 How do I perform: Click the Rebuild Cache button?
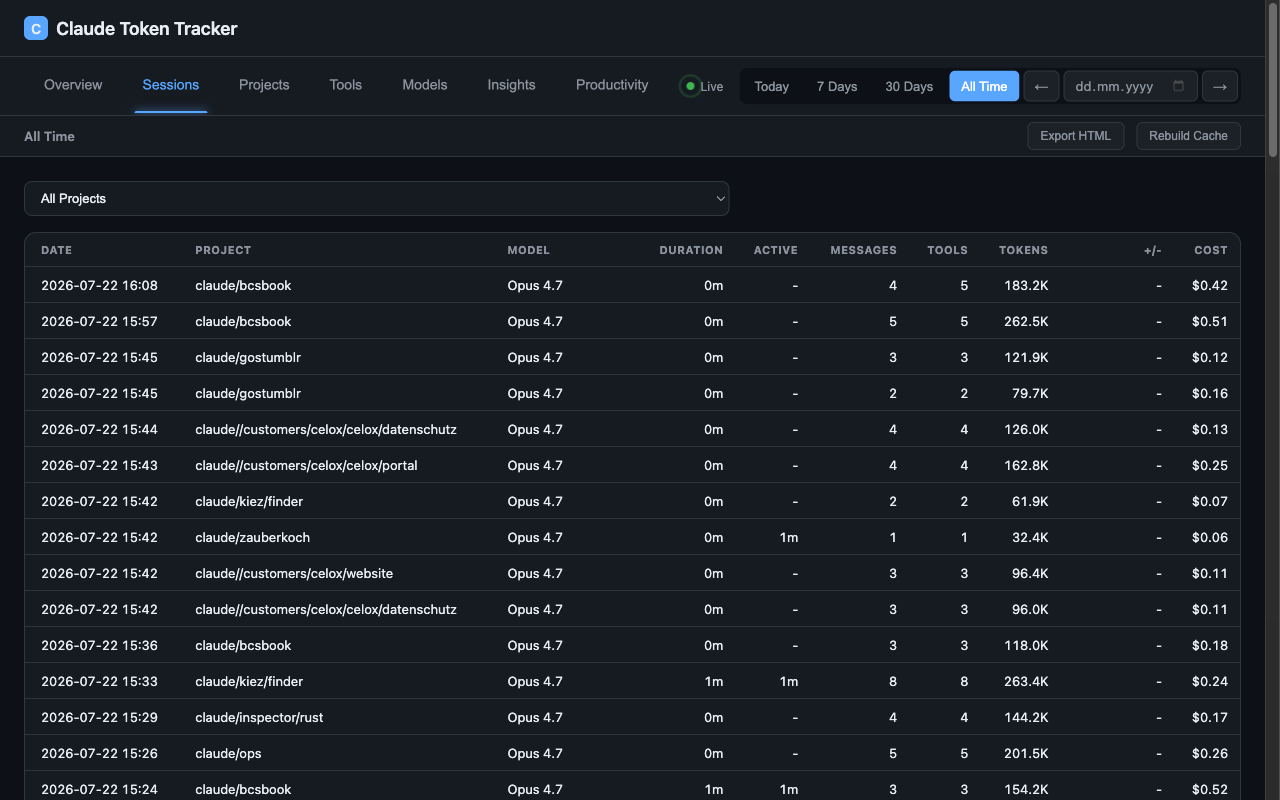point(1188,136)
